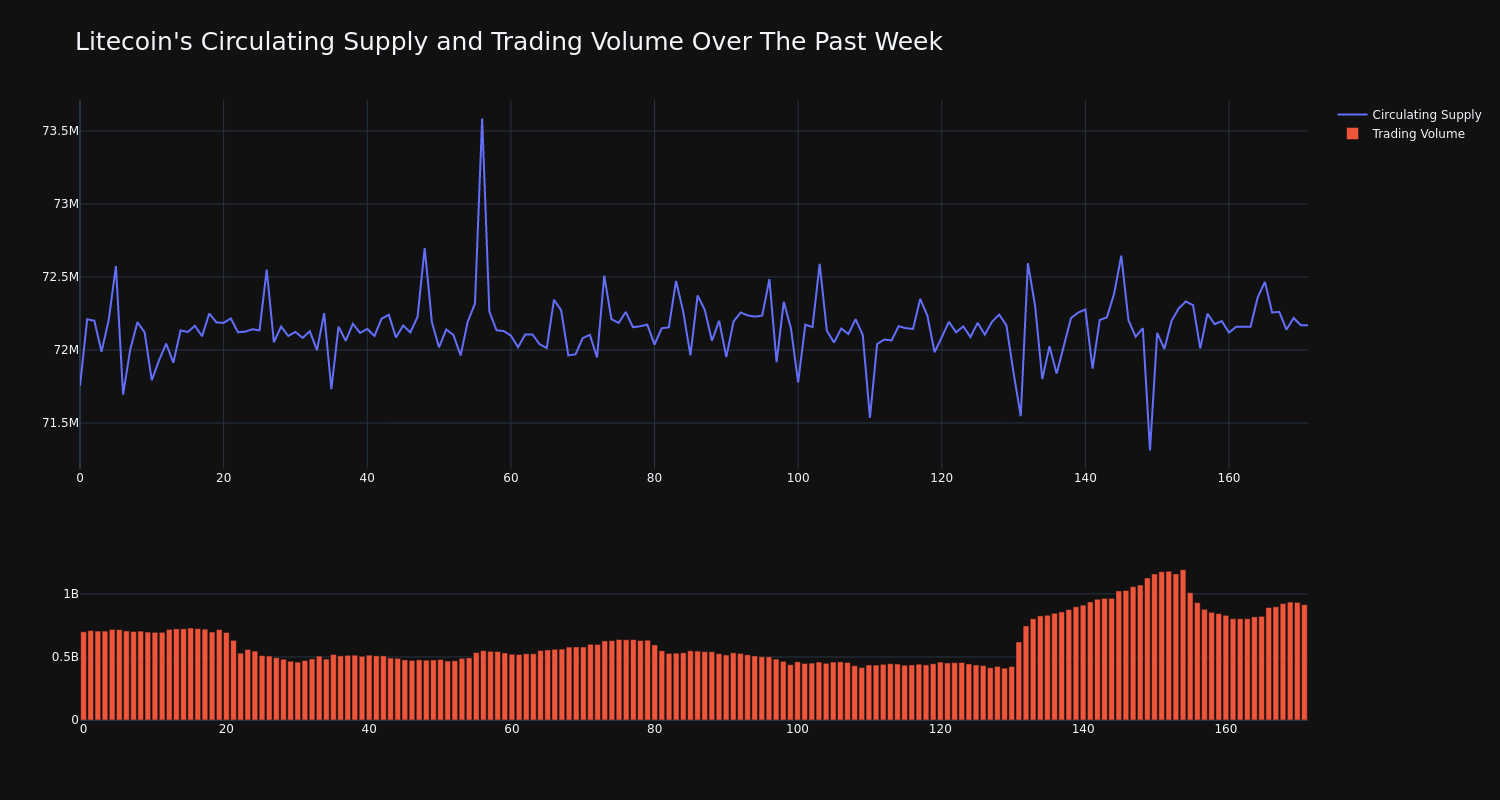Click the 72.5M y-axis label
The width and height of the screenshot is (1500, 800).
(x=60, y=277)
